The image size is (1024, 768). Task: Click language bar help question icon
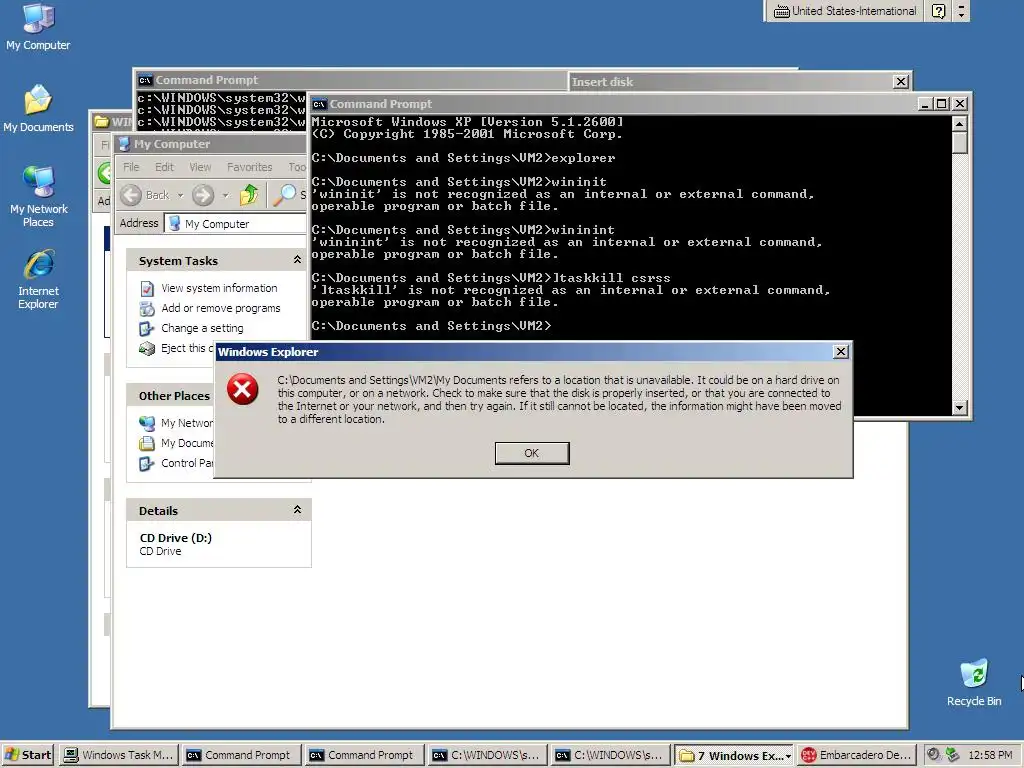[x=938, y=11]
